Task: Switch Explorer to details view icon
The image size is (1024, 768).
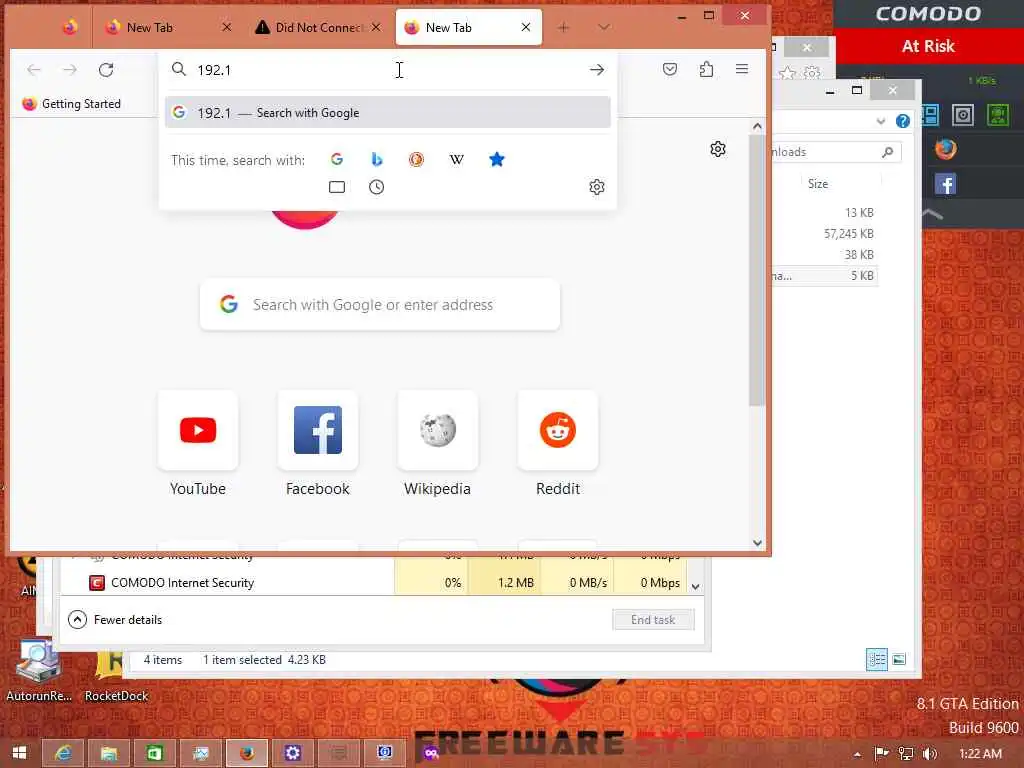Action: tap(876, 660)
